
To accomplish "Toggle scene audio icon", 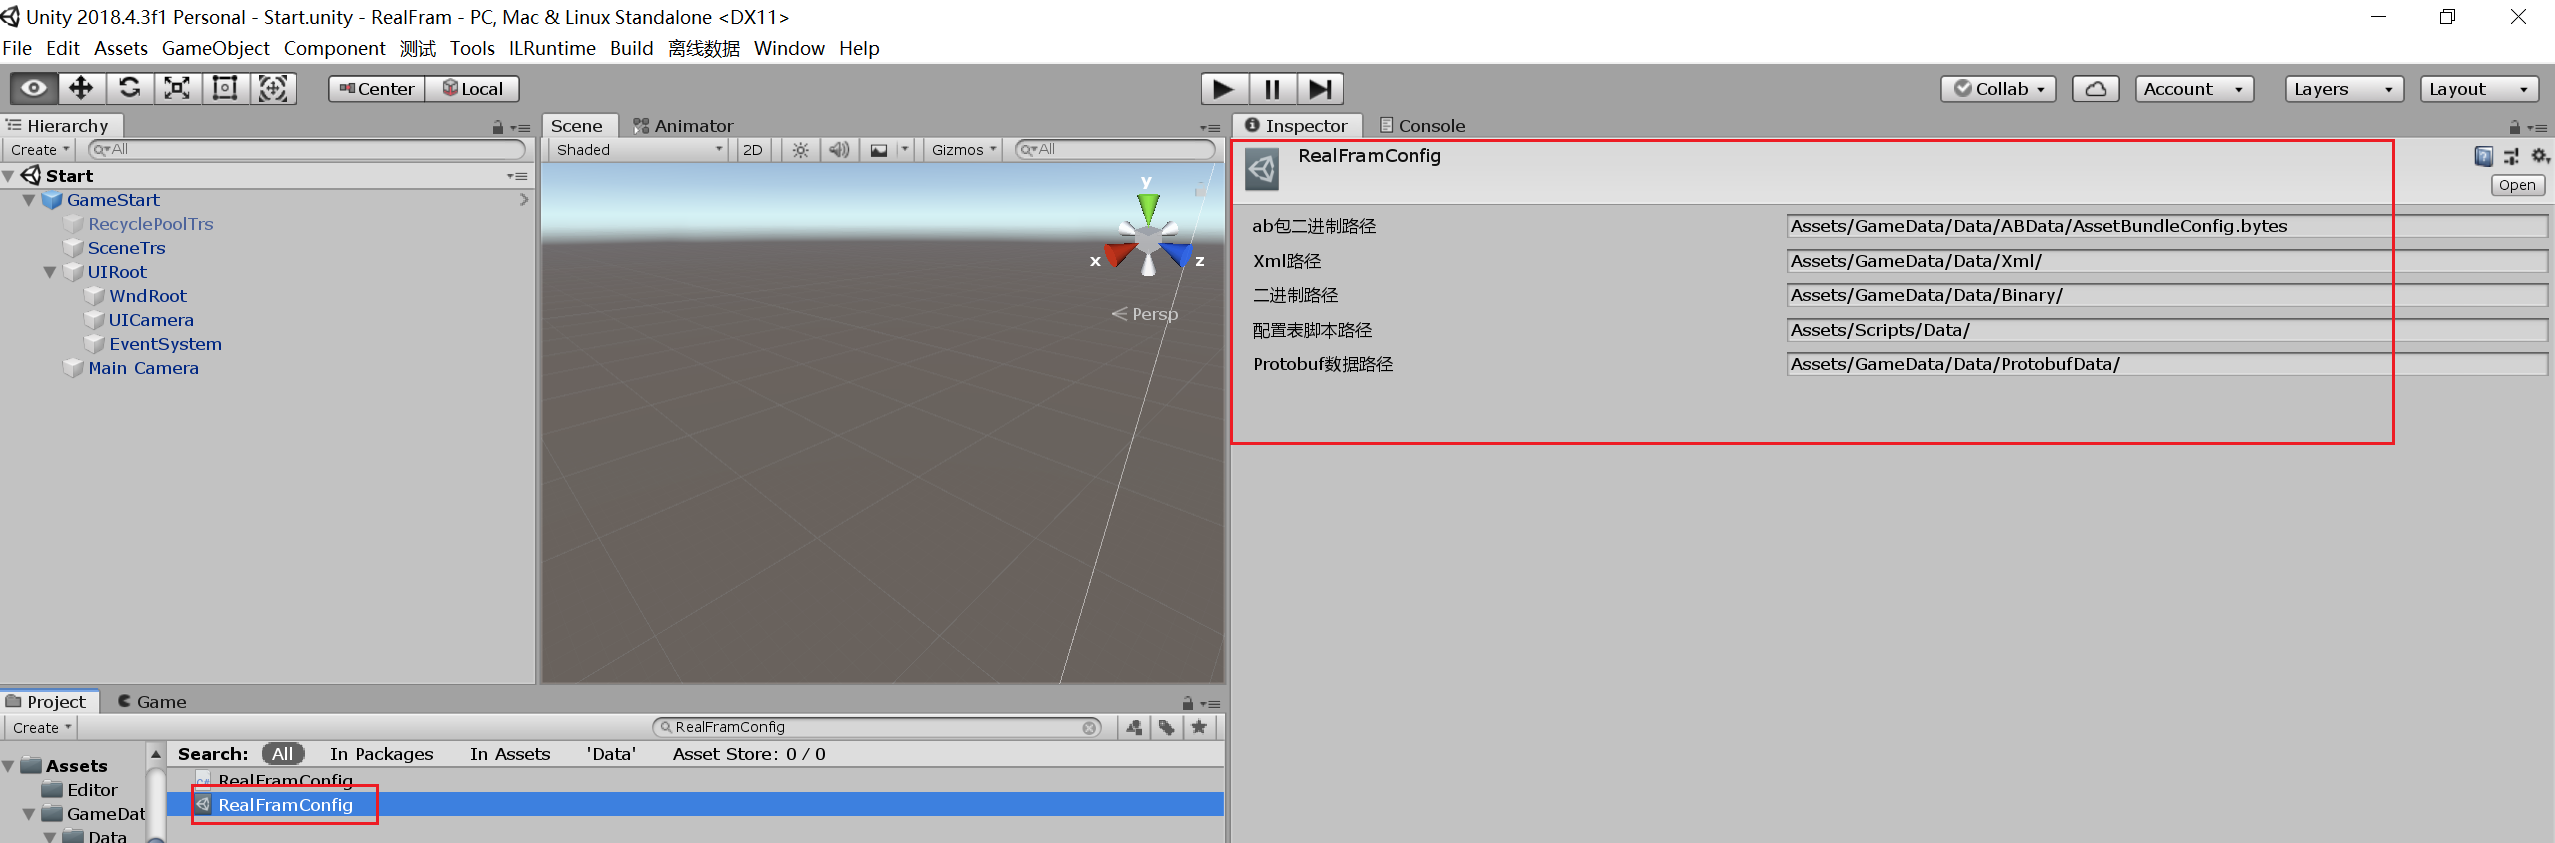I will coord(839,150).
